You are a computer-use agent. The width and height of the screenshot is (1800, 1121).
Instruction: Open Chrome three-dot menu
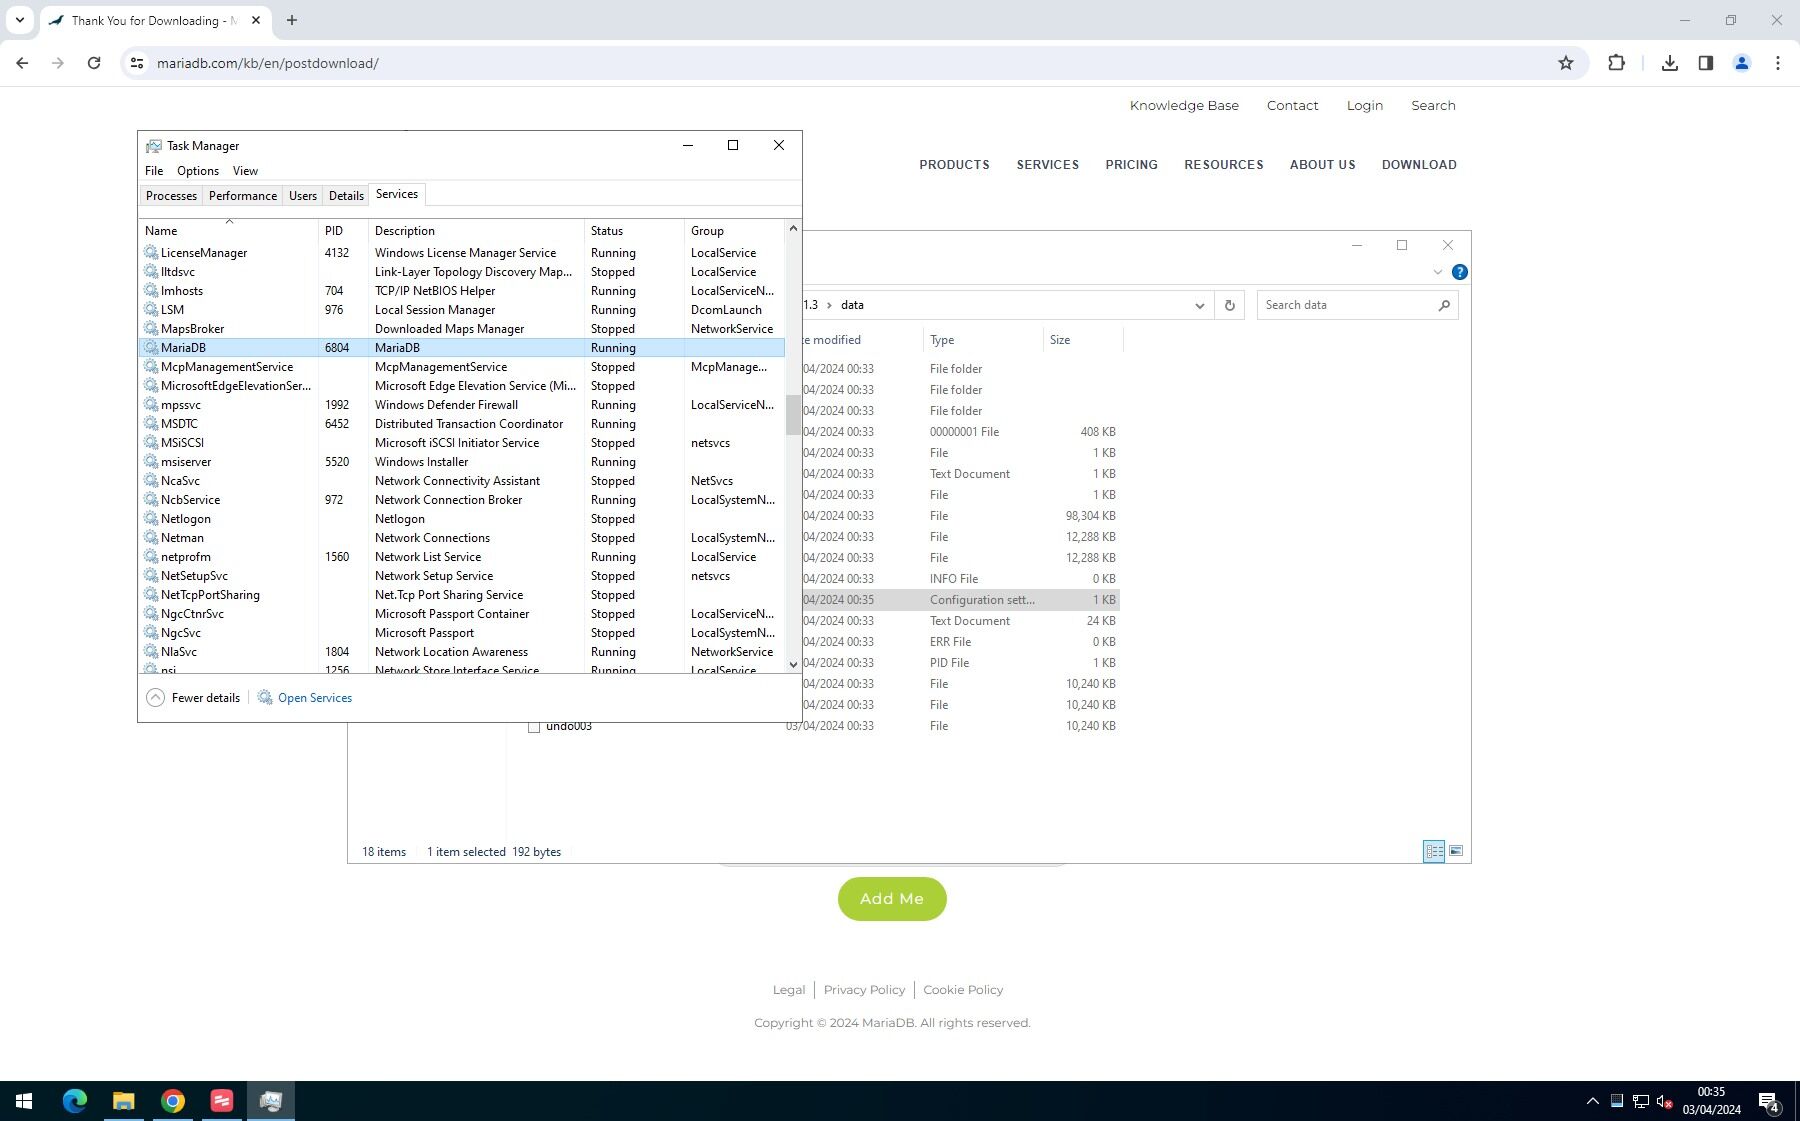click(1777, 63)
